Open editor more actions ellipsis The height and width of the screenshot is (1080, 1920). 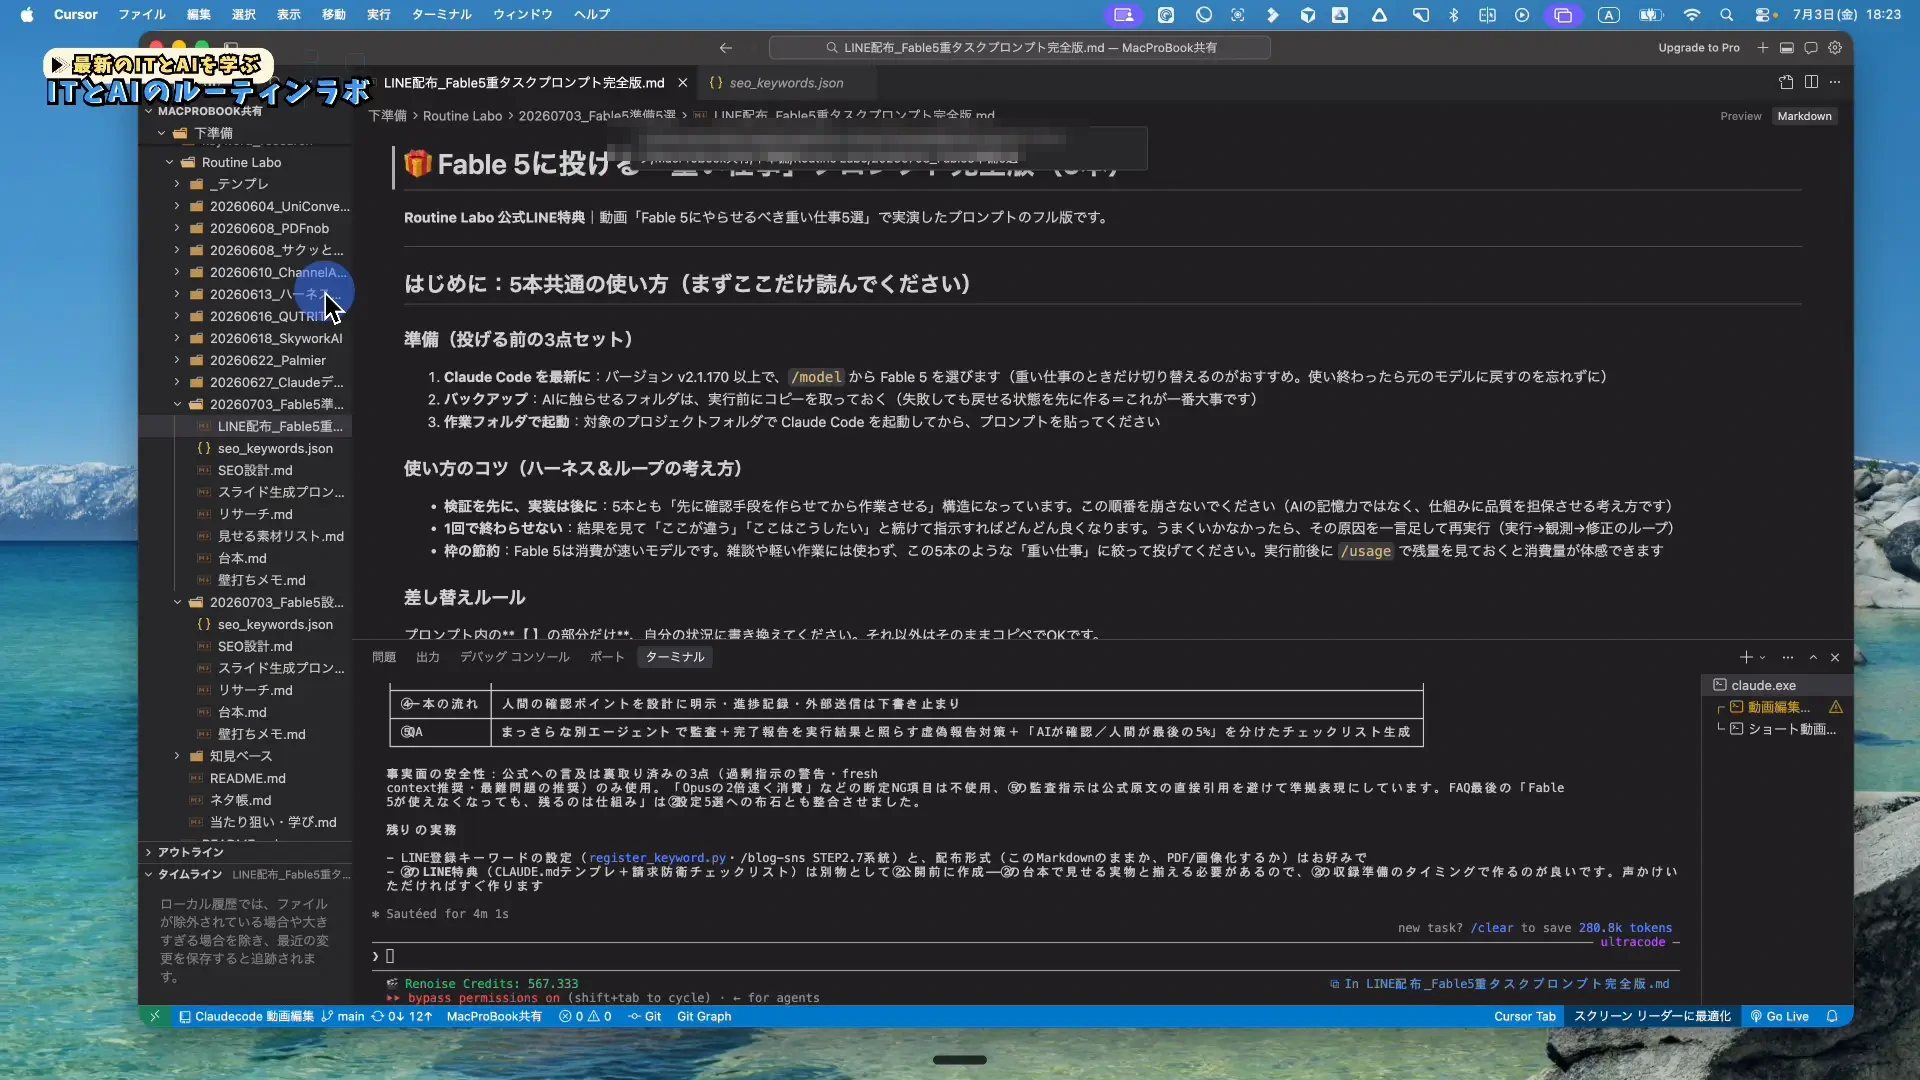[1835, 82]
